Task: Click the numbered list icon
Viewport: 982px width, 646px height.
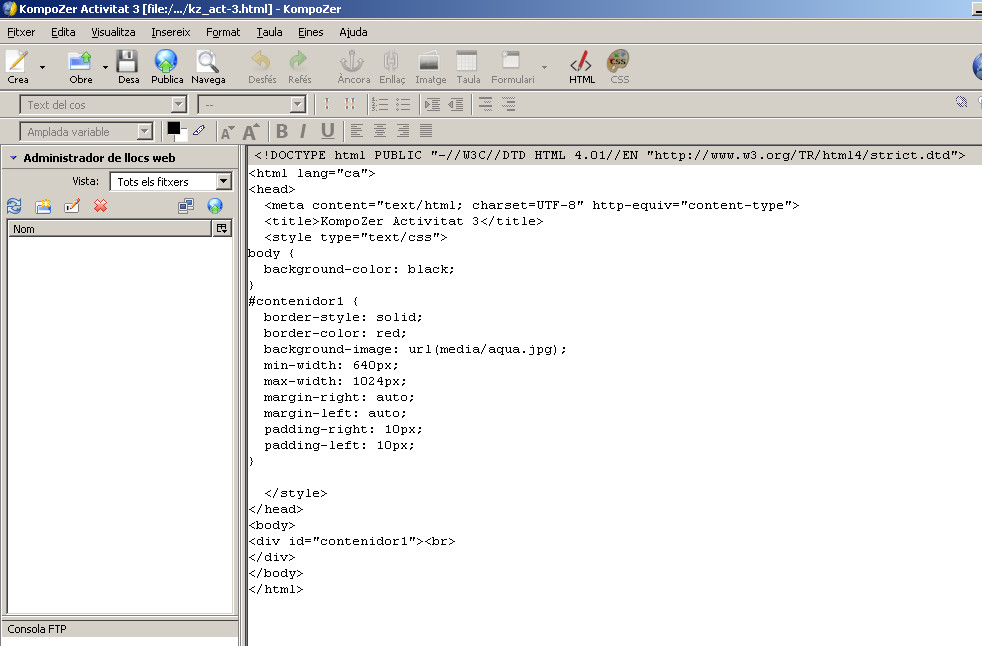Action: click(x=380, y=105)
